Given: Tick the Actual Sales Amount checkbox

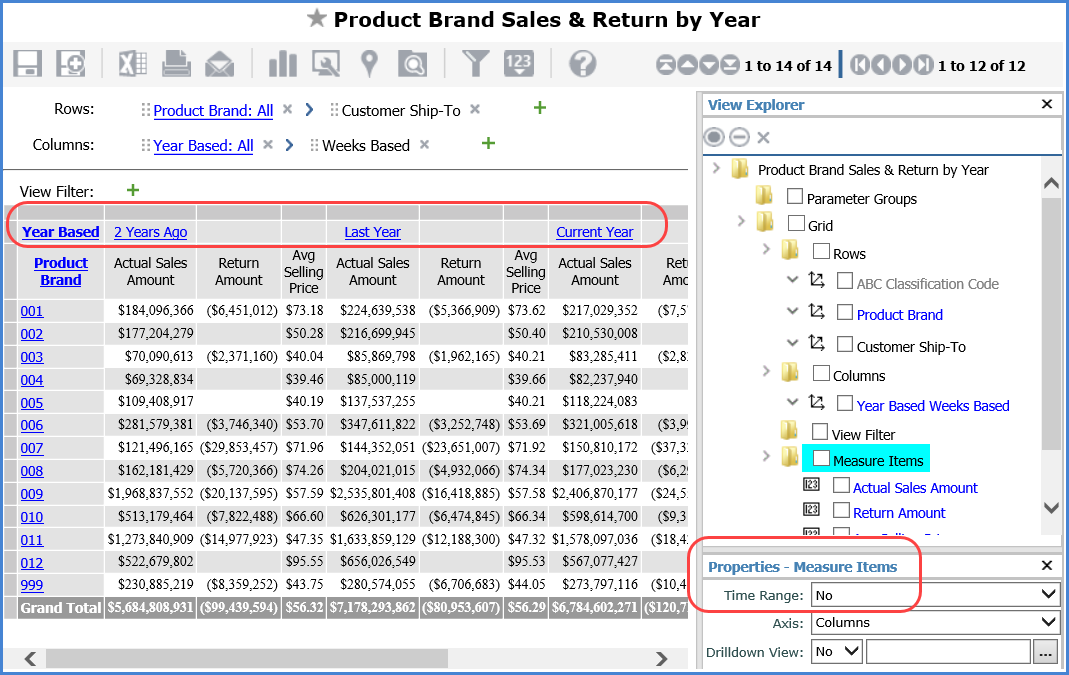Looking at the screenshot, I should [x=841, y=486].
